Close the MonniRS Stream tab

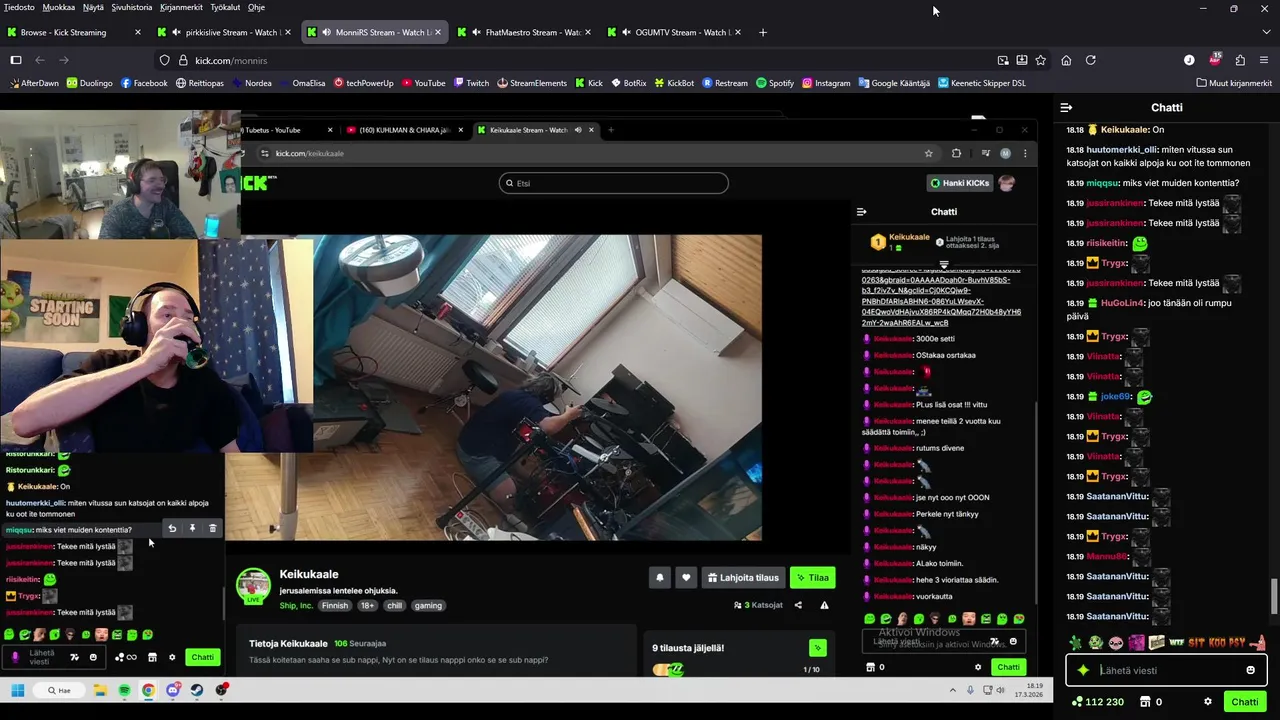[438, 32]
